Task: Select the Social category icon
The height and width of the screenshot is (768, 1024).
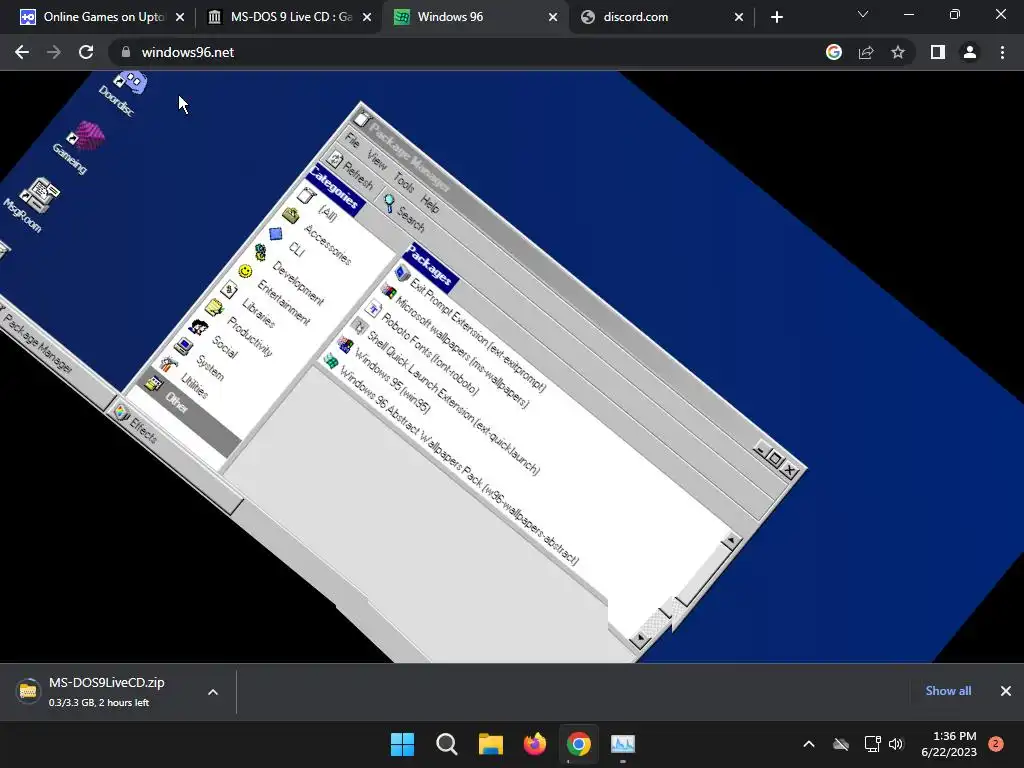Action: (199, 327)
